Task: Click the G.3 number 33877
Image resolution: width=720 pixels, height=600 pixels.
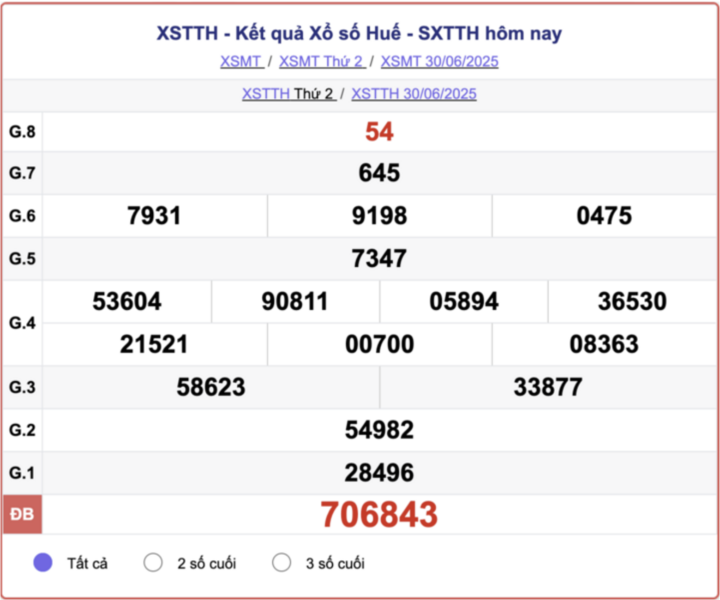Action: [548, 387]
